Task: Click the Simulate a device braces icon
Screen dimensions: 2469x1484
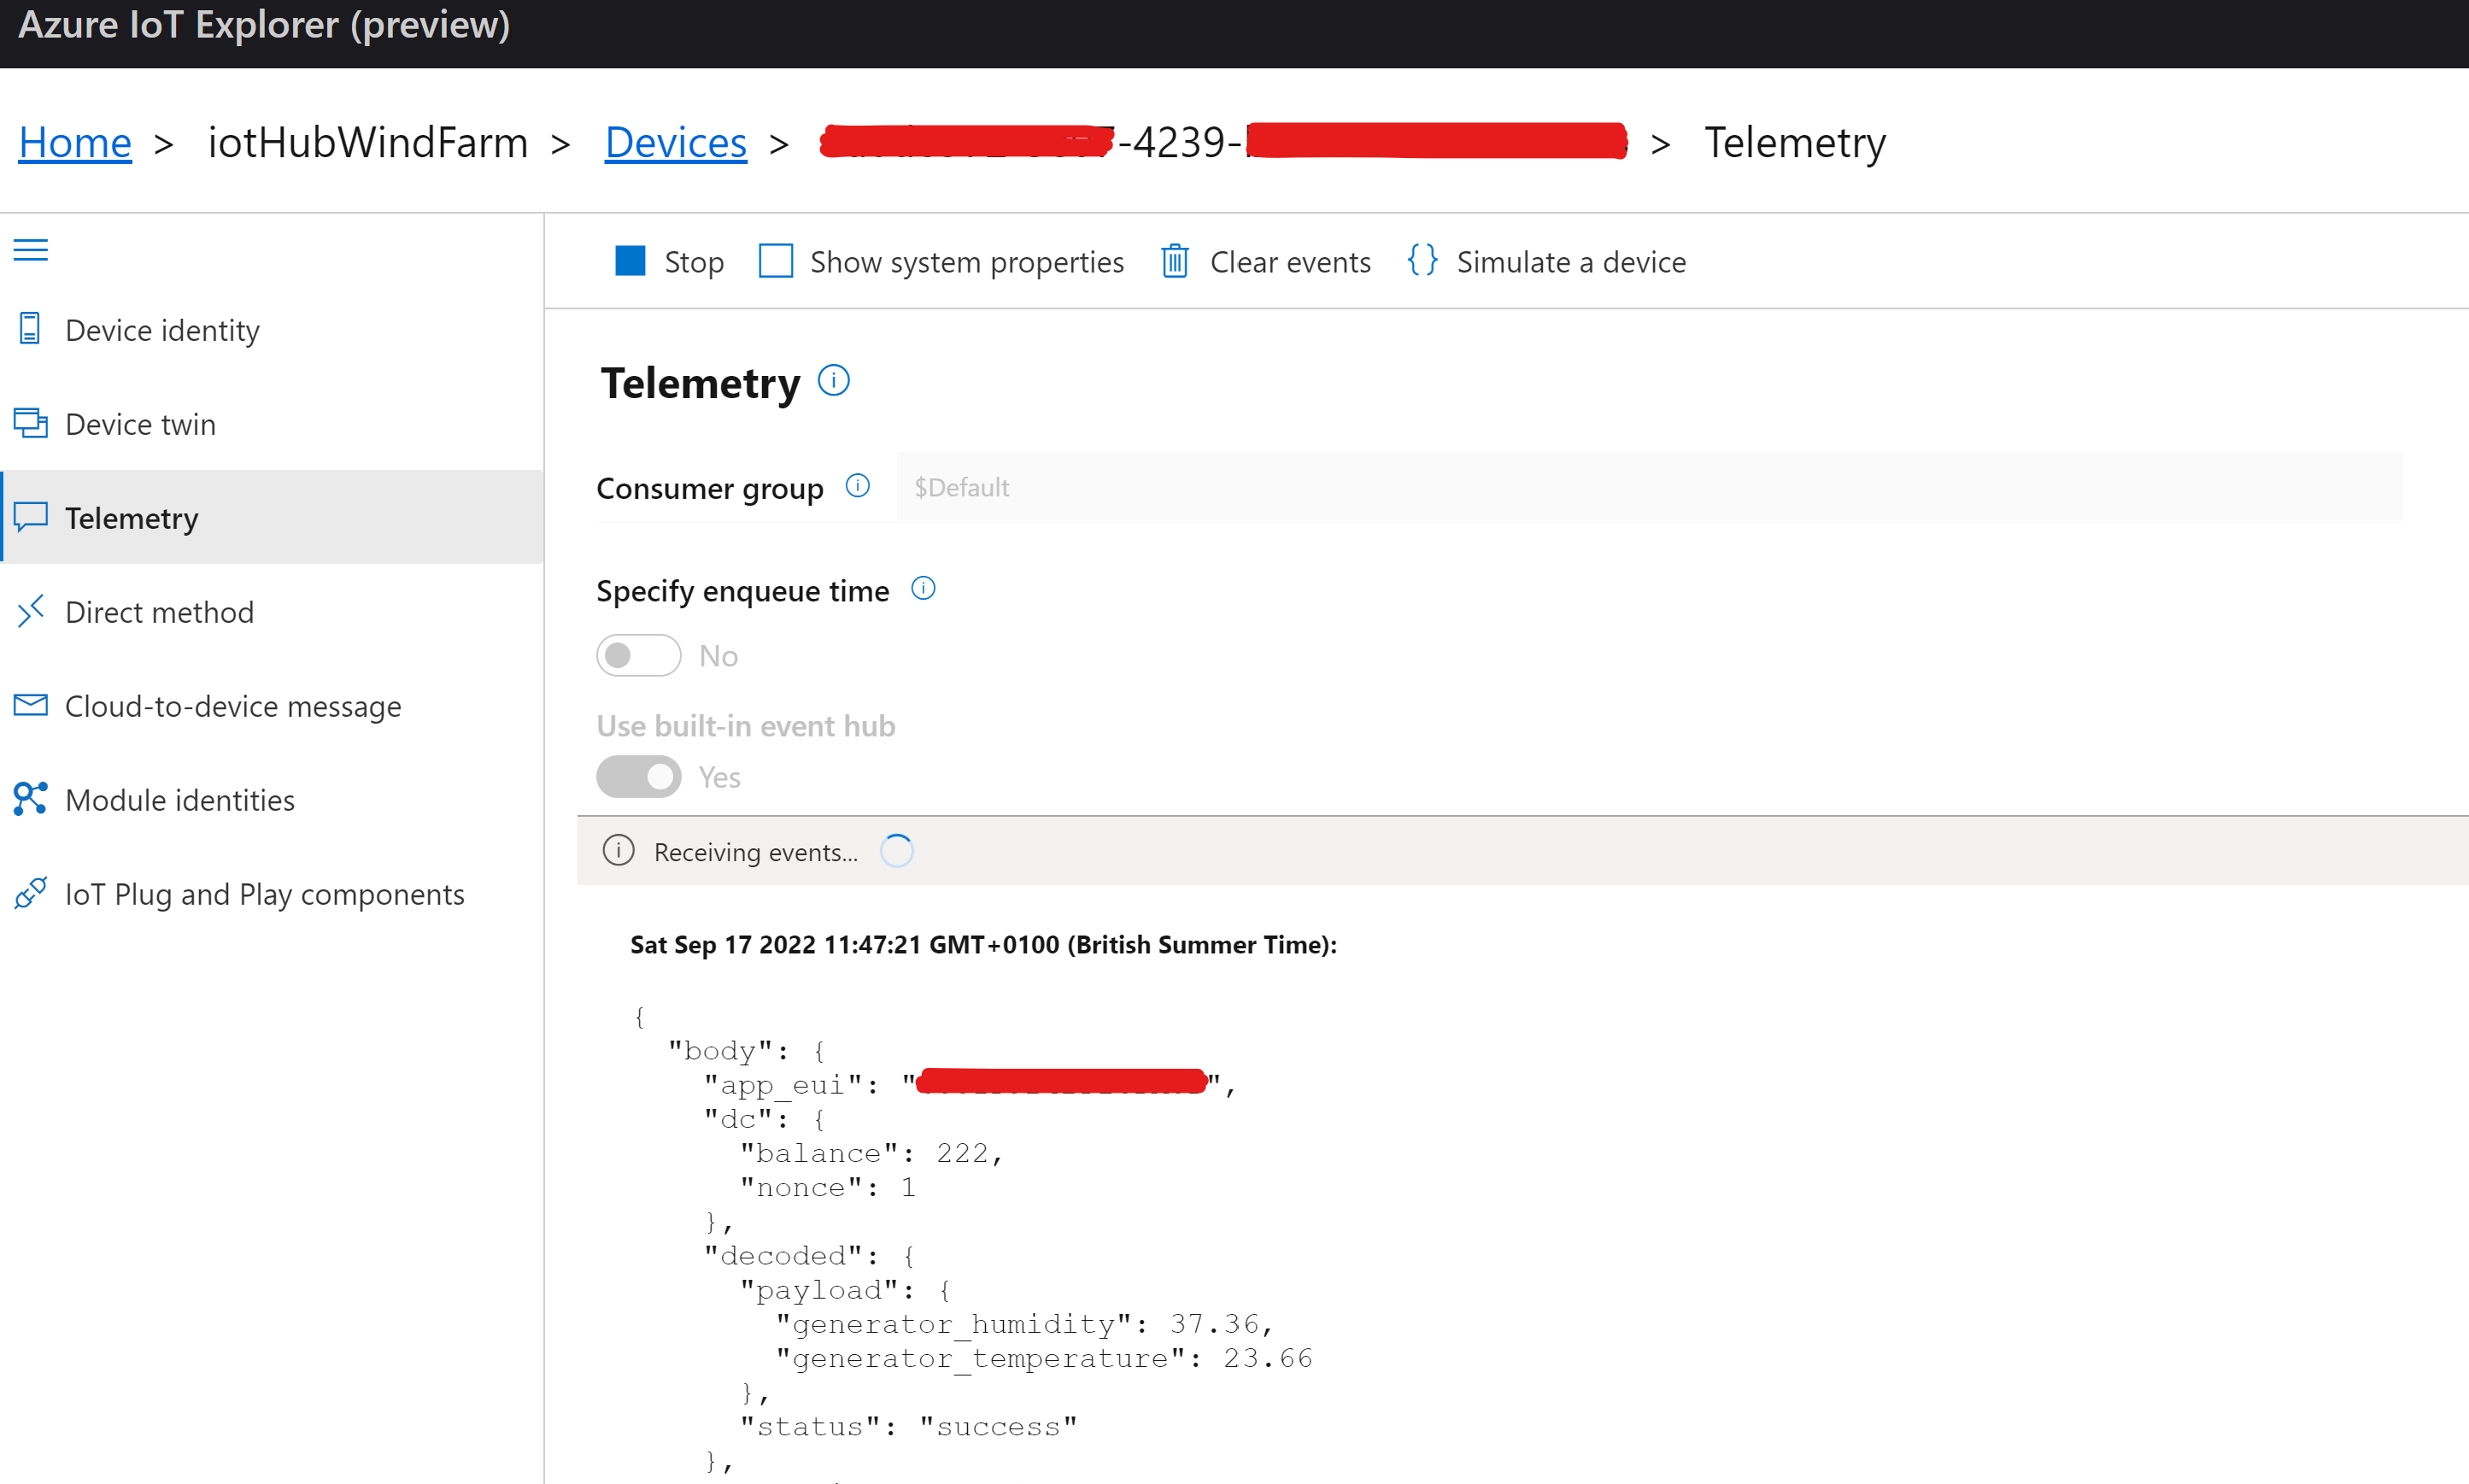Action: click(1422, 260)
